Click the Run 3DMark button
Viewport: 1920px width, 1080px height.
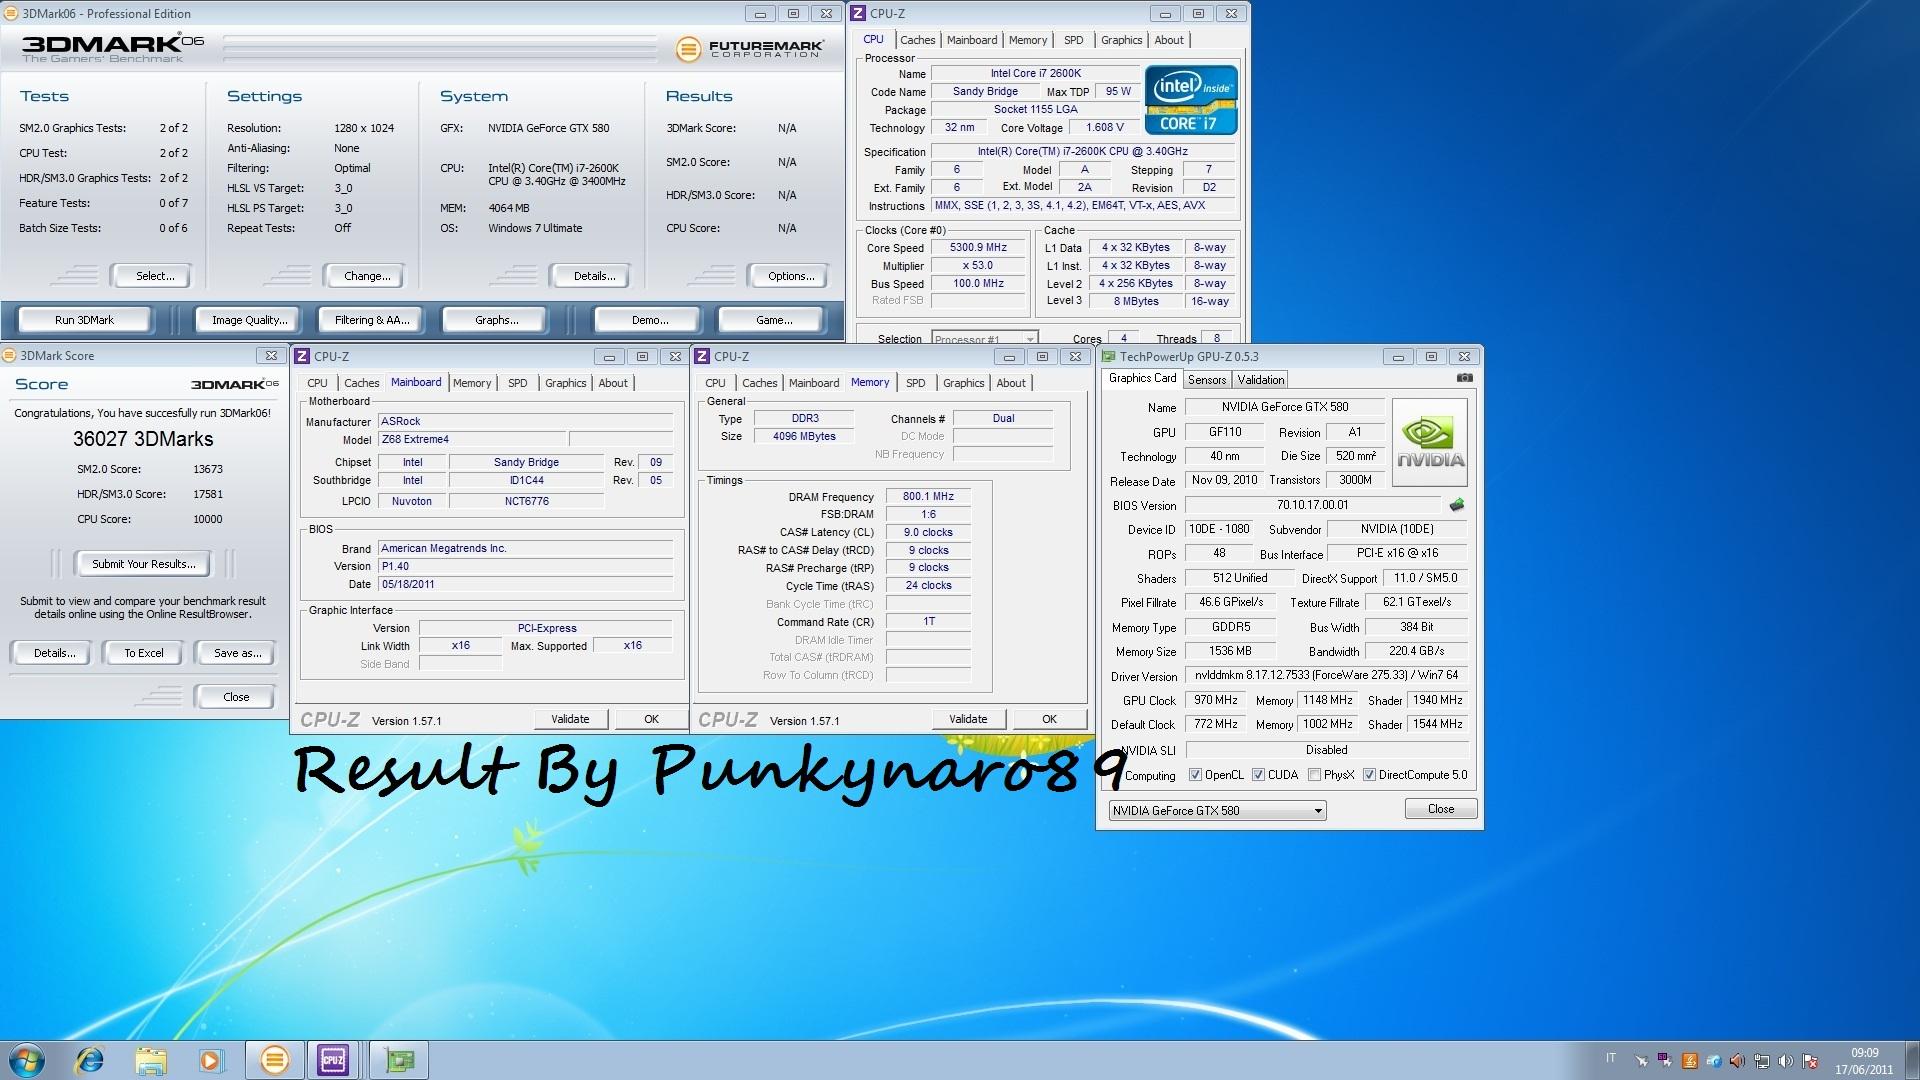85,320
